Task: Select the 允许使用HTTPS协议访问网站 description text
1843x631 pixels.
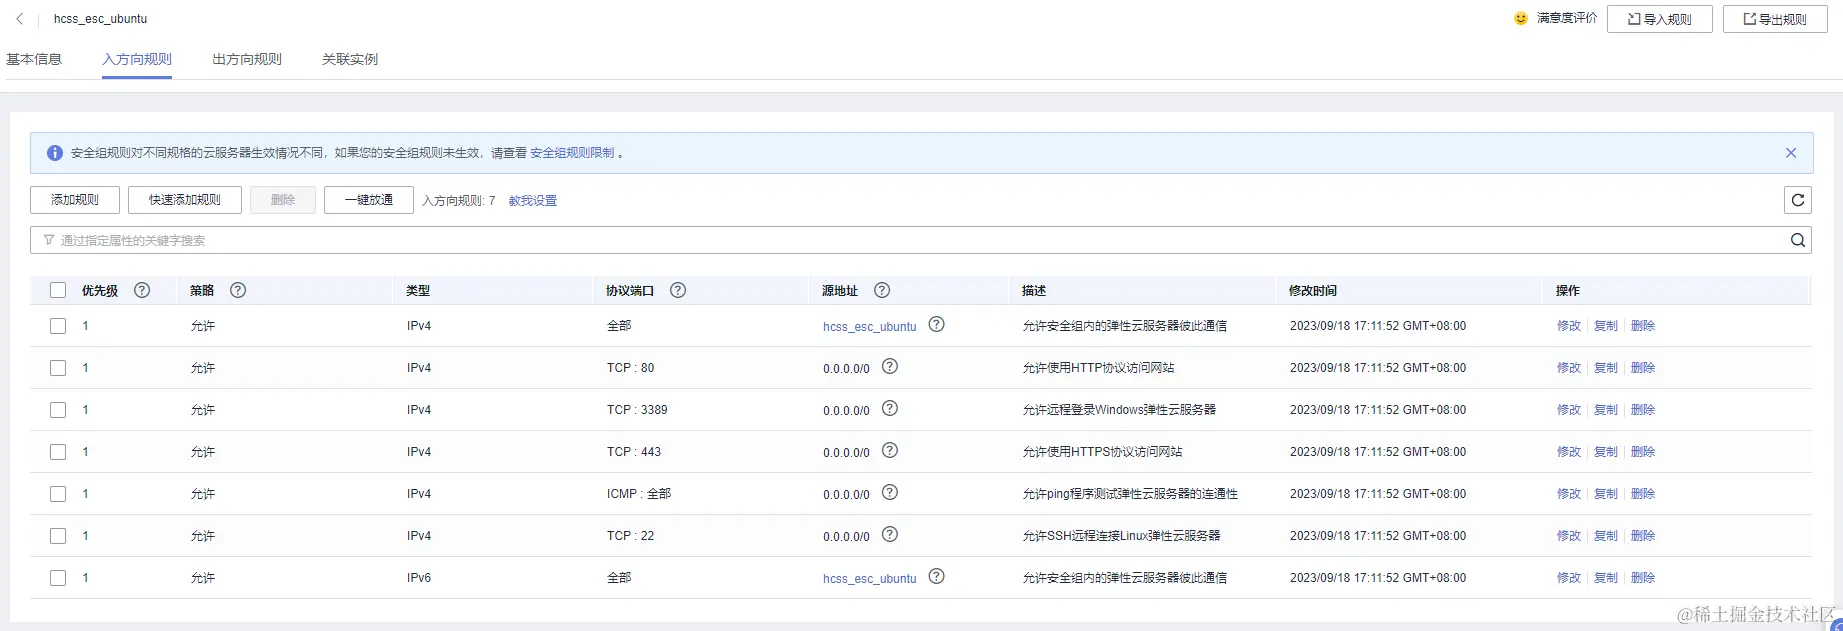Action: tap(1102, 452)
